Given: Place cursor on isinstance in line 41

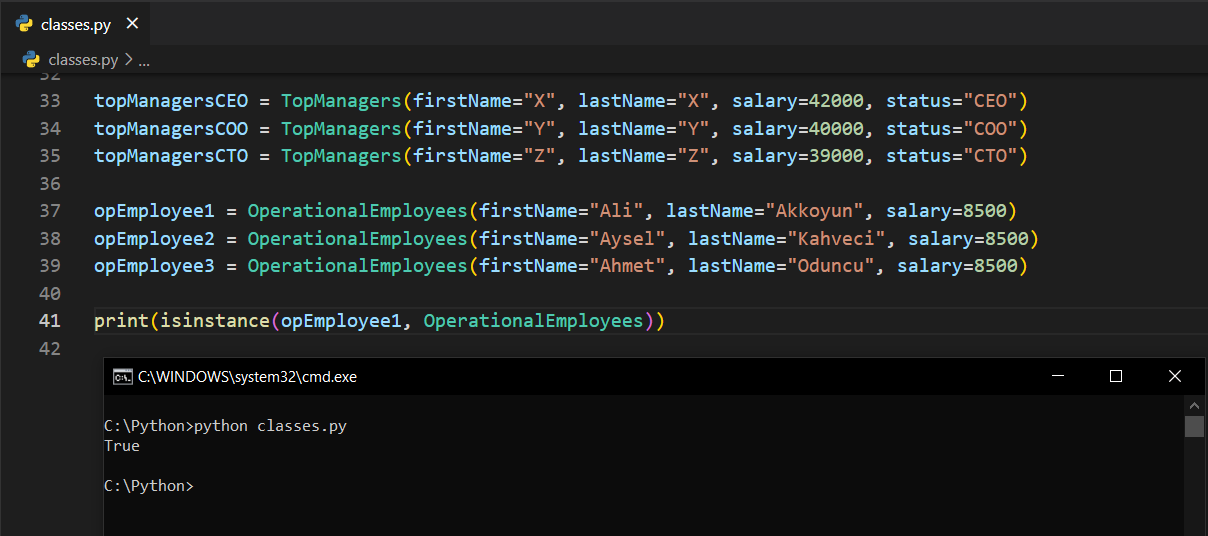Looking at the screenshot, I should click(220, 321).
